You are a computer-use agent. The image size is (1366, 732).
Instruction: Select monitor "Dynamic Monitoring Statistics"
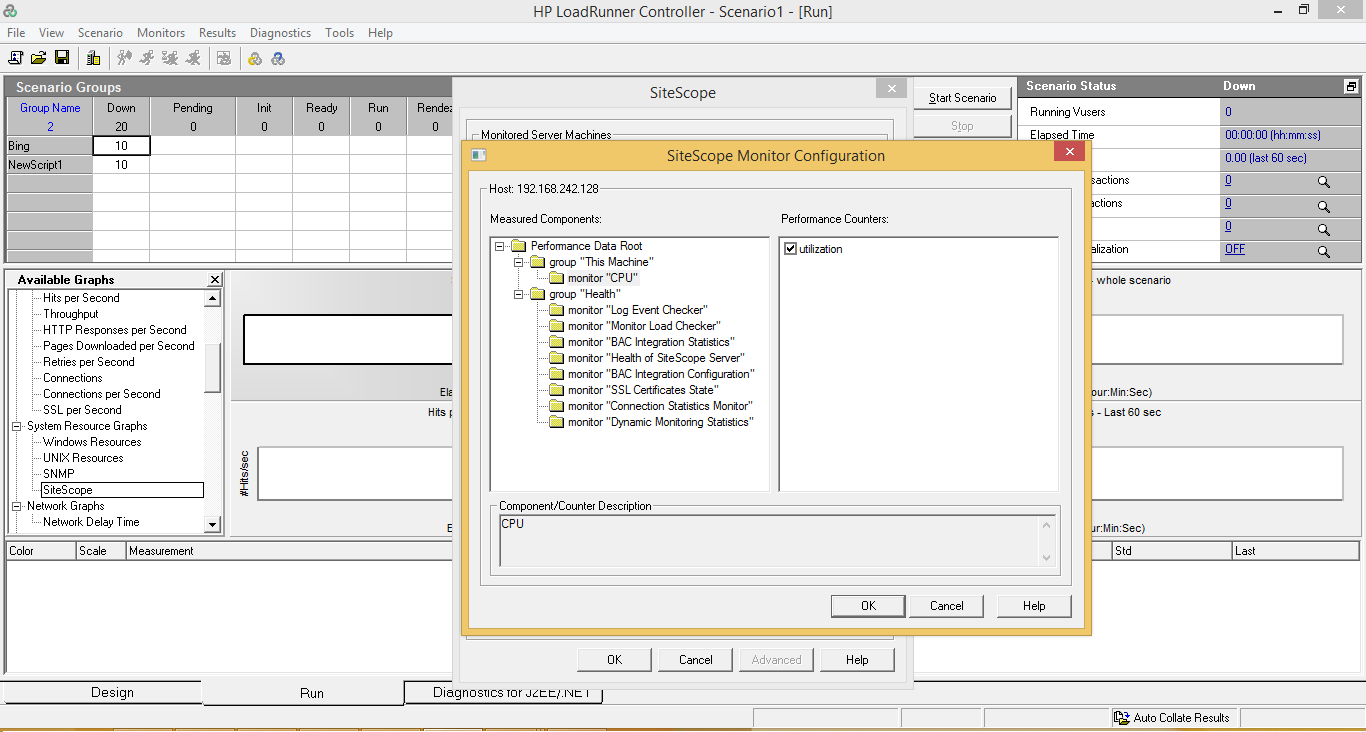click(x=661, y=422)
